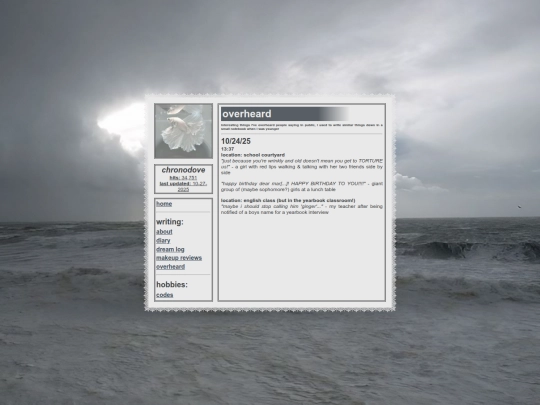
Task: Click the 10/24/25 entry date heading
Action: click(236, 141)
